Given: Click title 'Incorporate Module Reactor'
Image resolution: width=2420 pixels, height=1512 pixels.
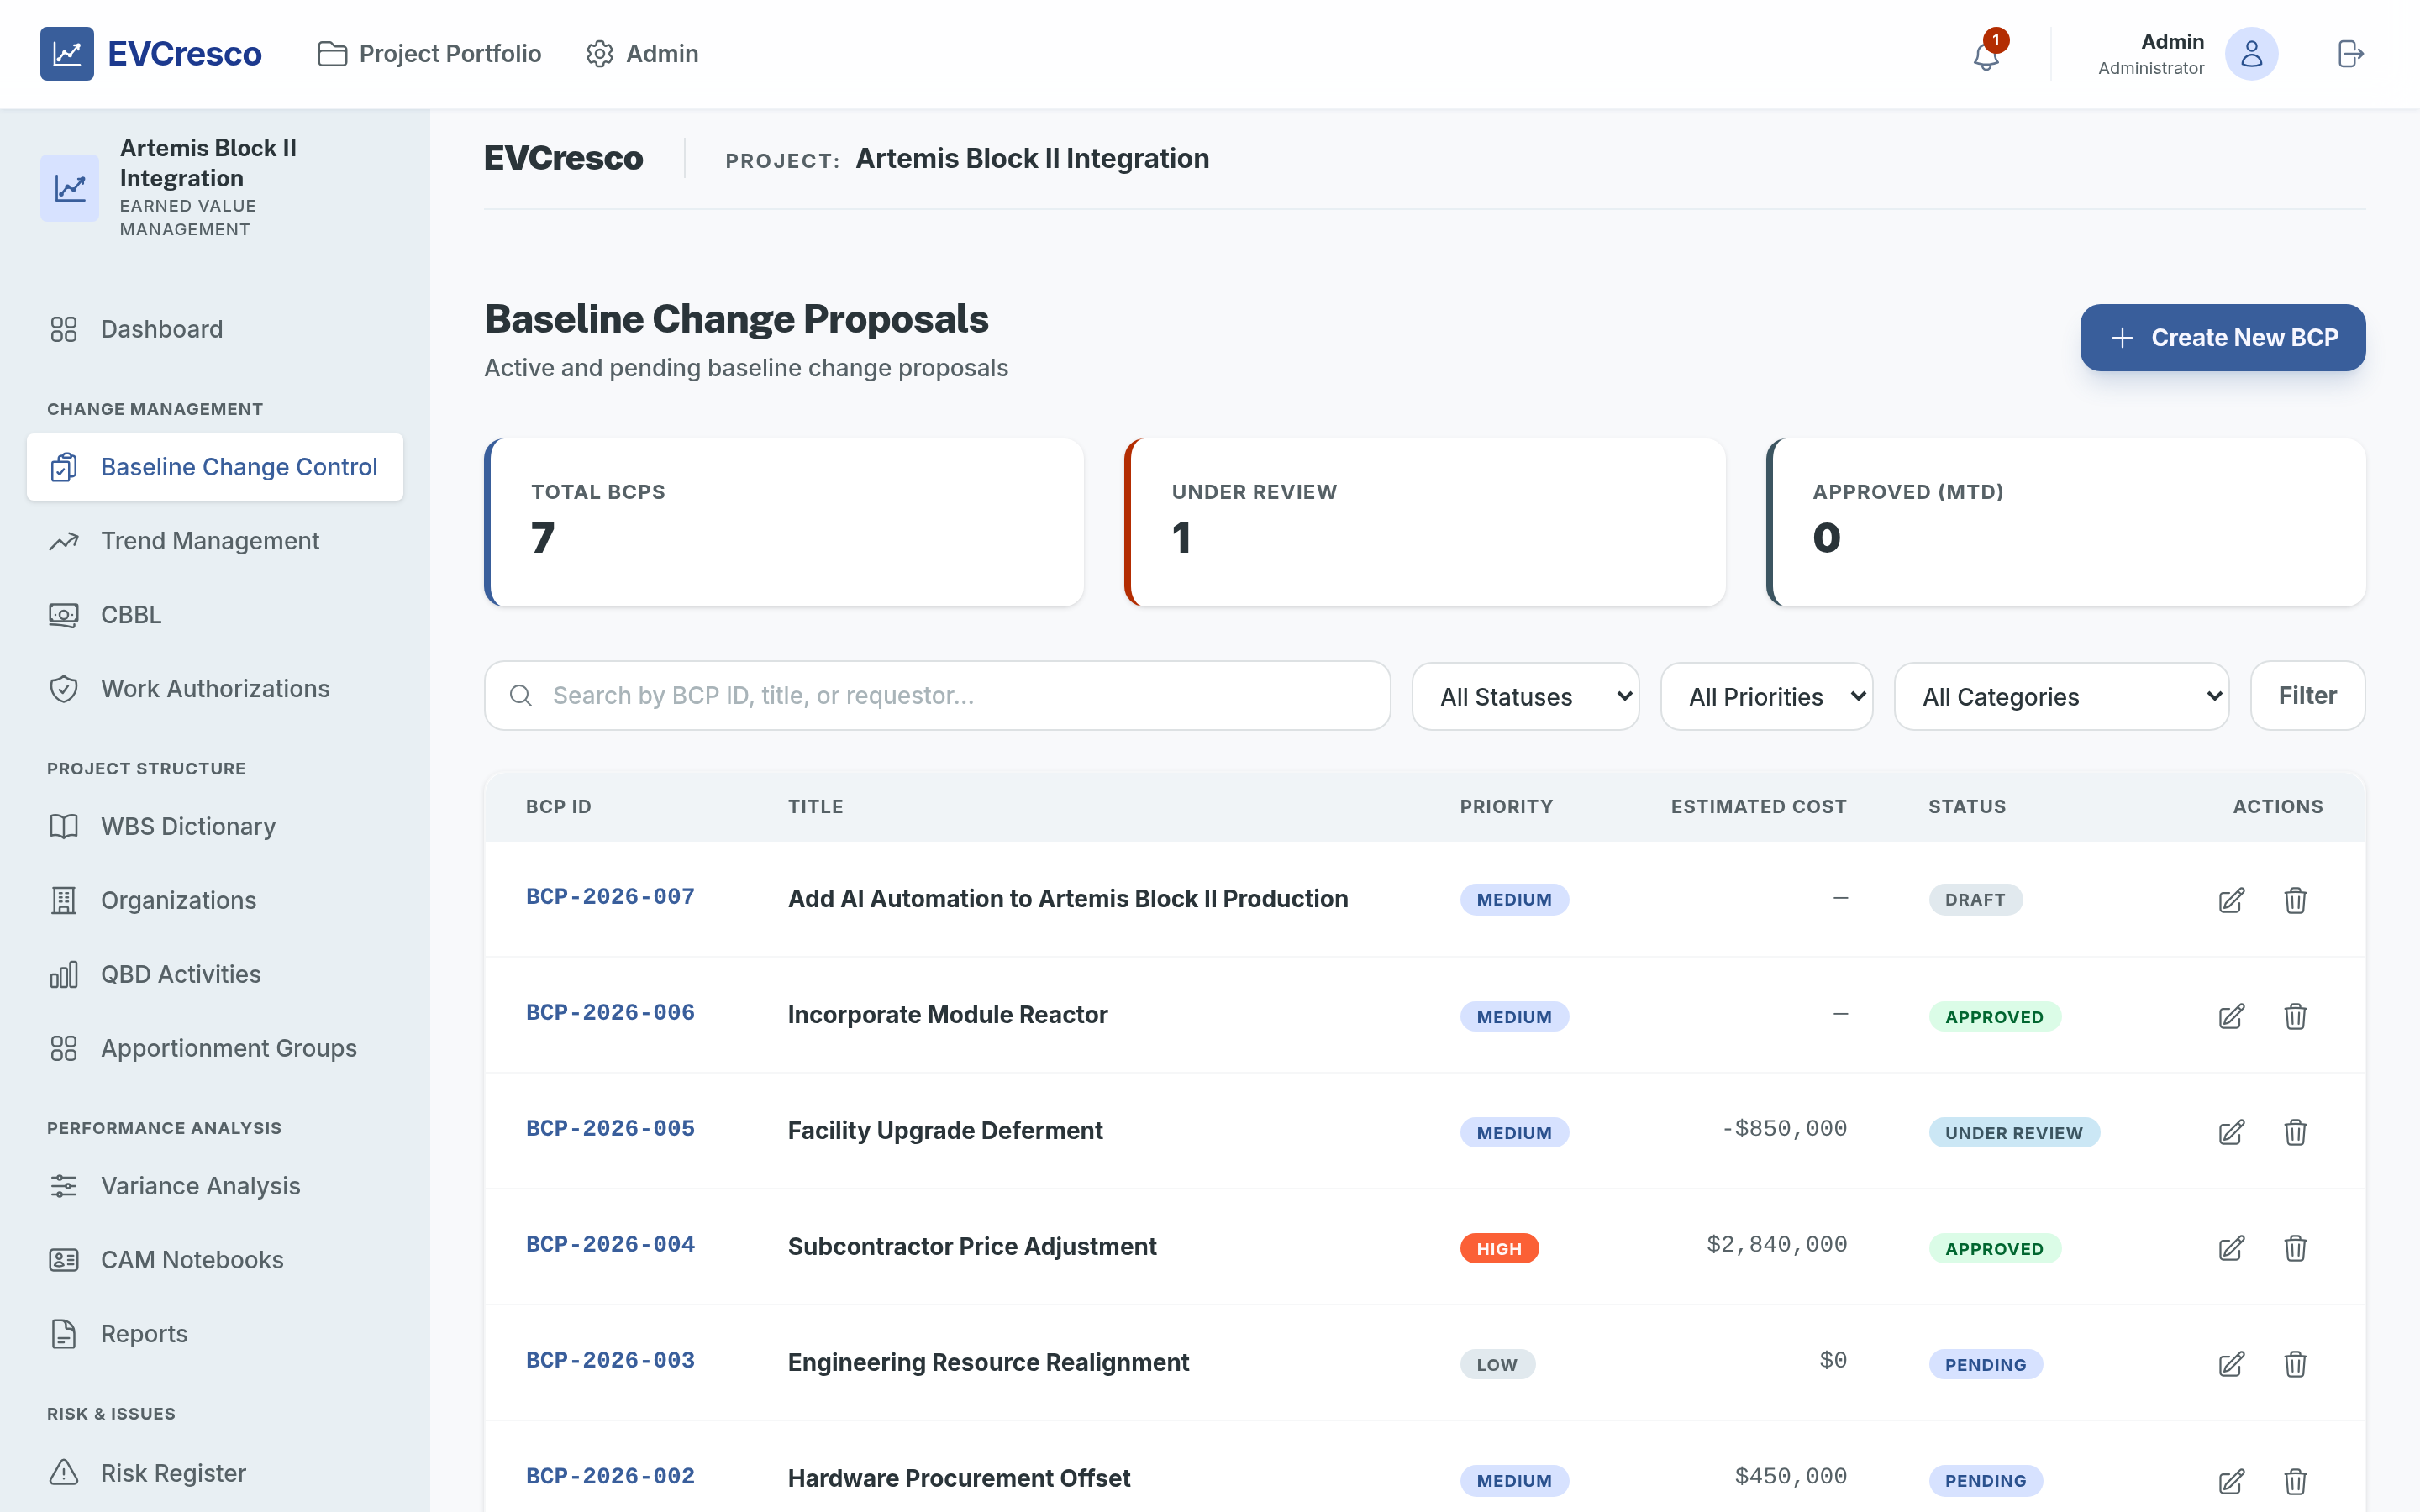Looking at the screenshot, I should [948, 1015].
